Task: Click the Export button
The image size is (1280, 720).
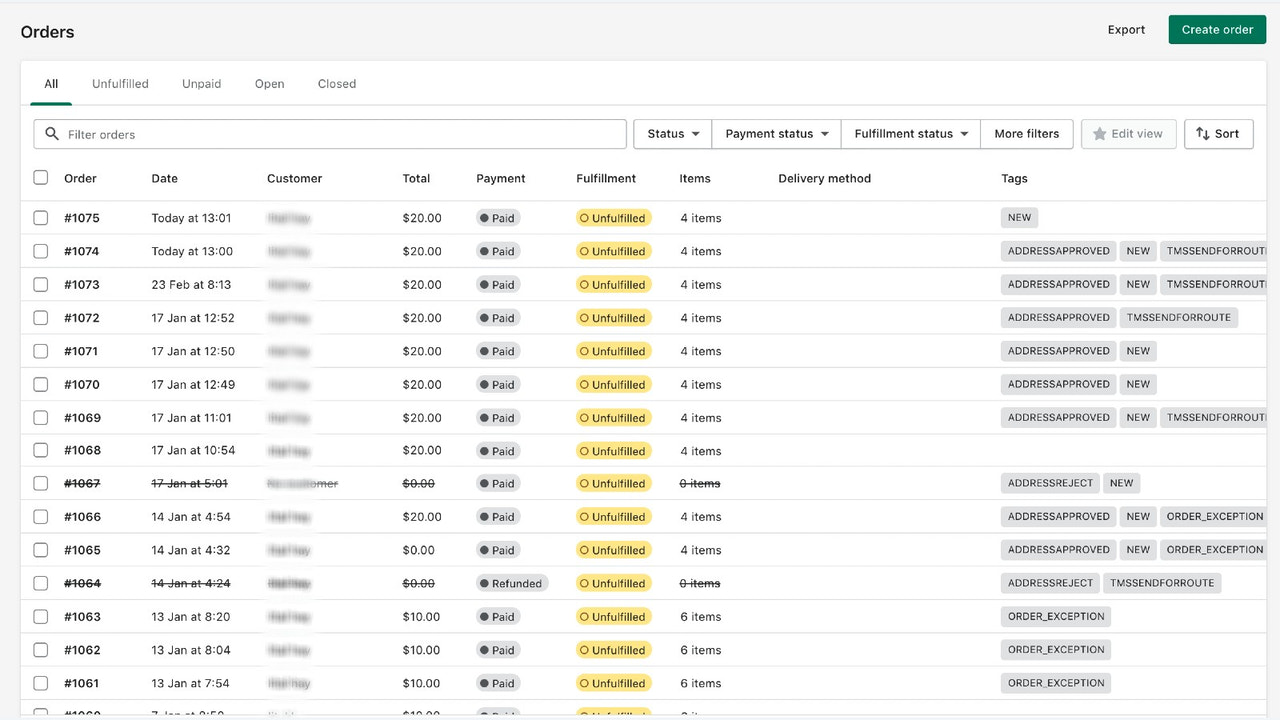Action: click(x=1126, y=29)
